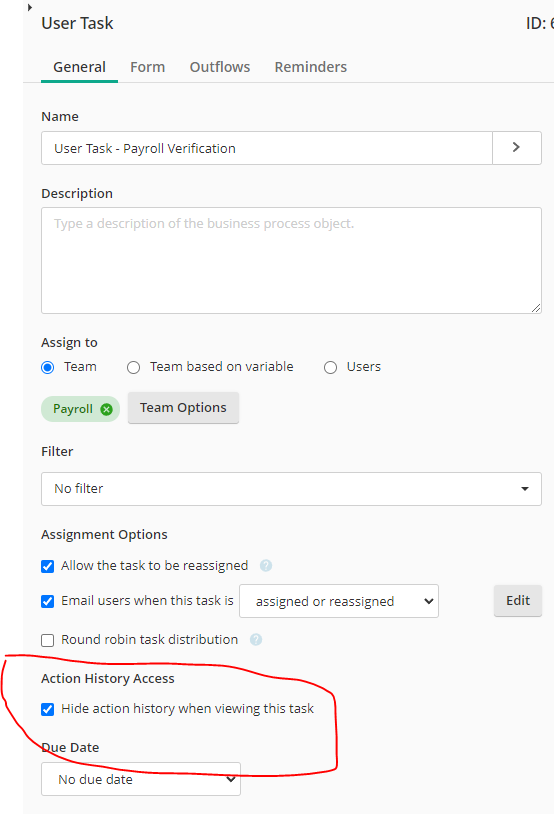This screenshot has width=554, height=814.
Task: Select Team based on variable option
Action: (x=133, y=368)
